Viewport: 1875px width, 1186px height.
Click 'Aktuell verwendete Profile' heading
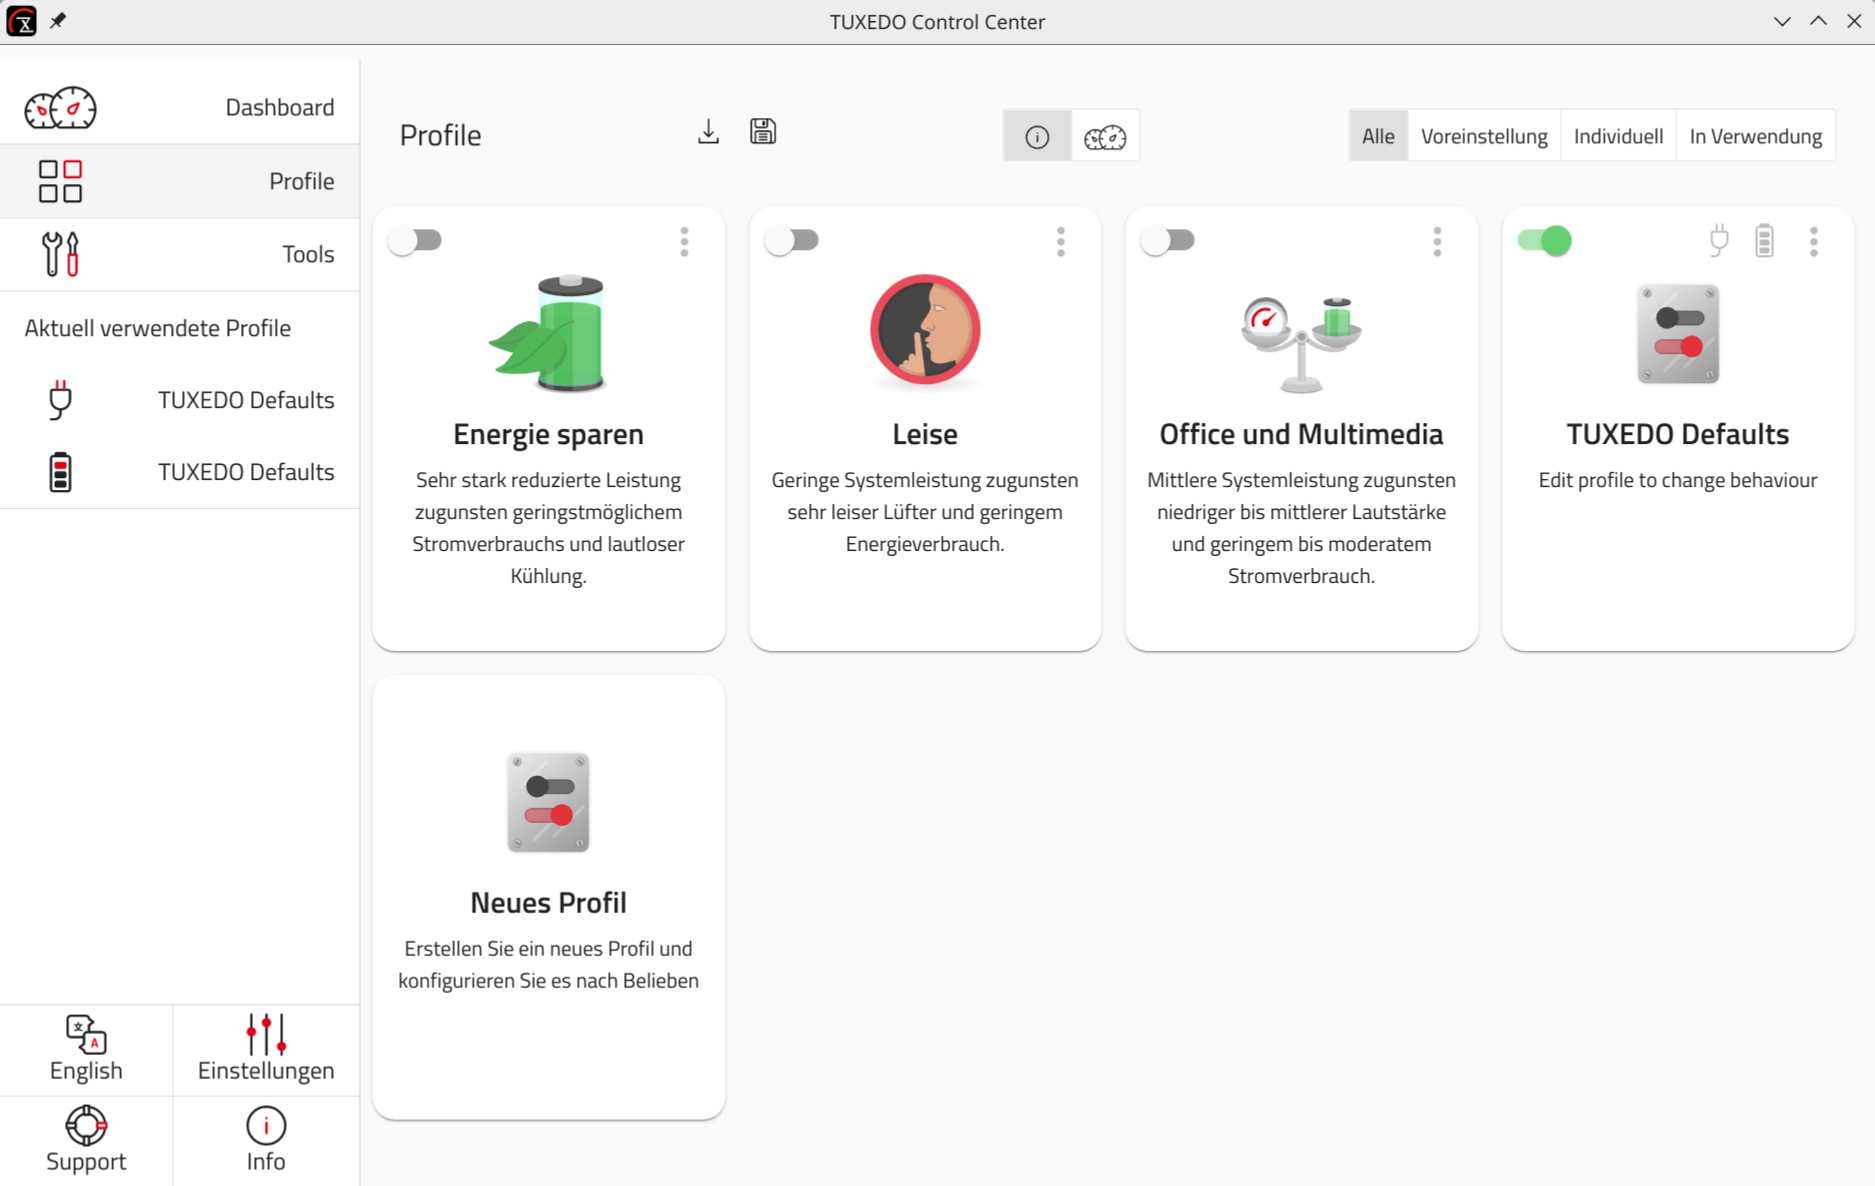coord(158,328)
